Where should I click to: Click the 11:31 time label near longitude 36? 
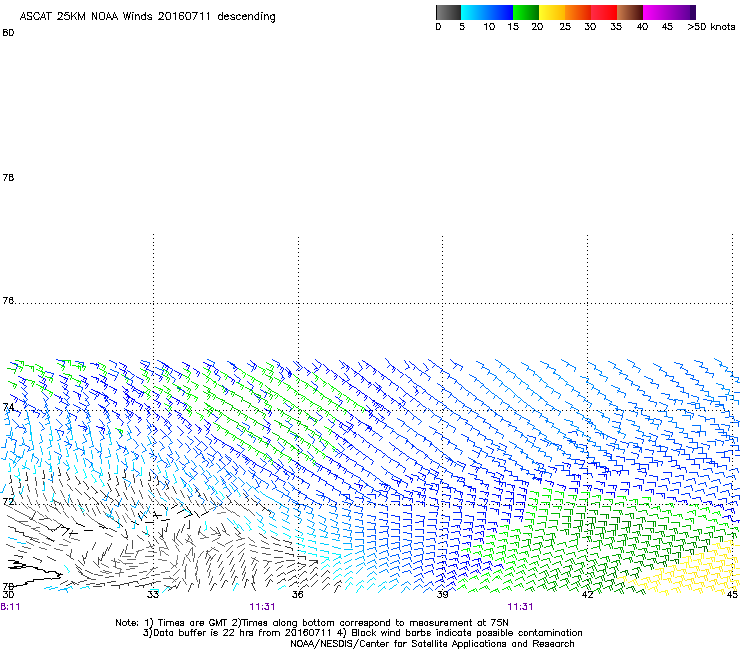[262, 607]
